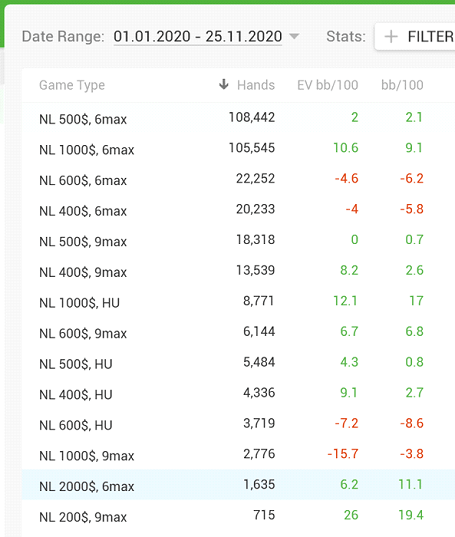455x537 pixels.
Task: Click the FILTER button
Action: click(x=415, y=37)
